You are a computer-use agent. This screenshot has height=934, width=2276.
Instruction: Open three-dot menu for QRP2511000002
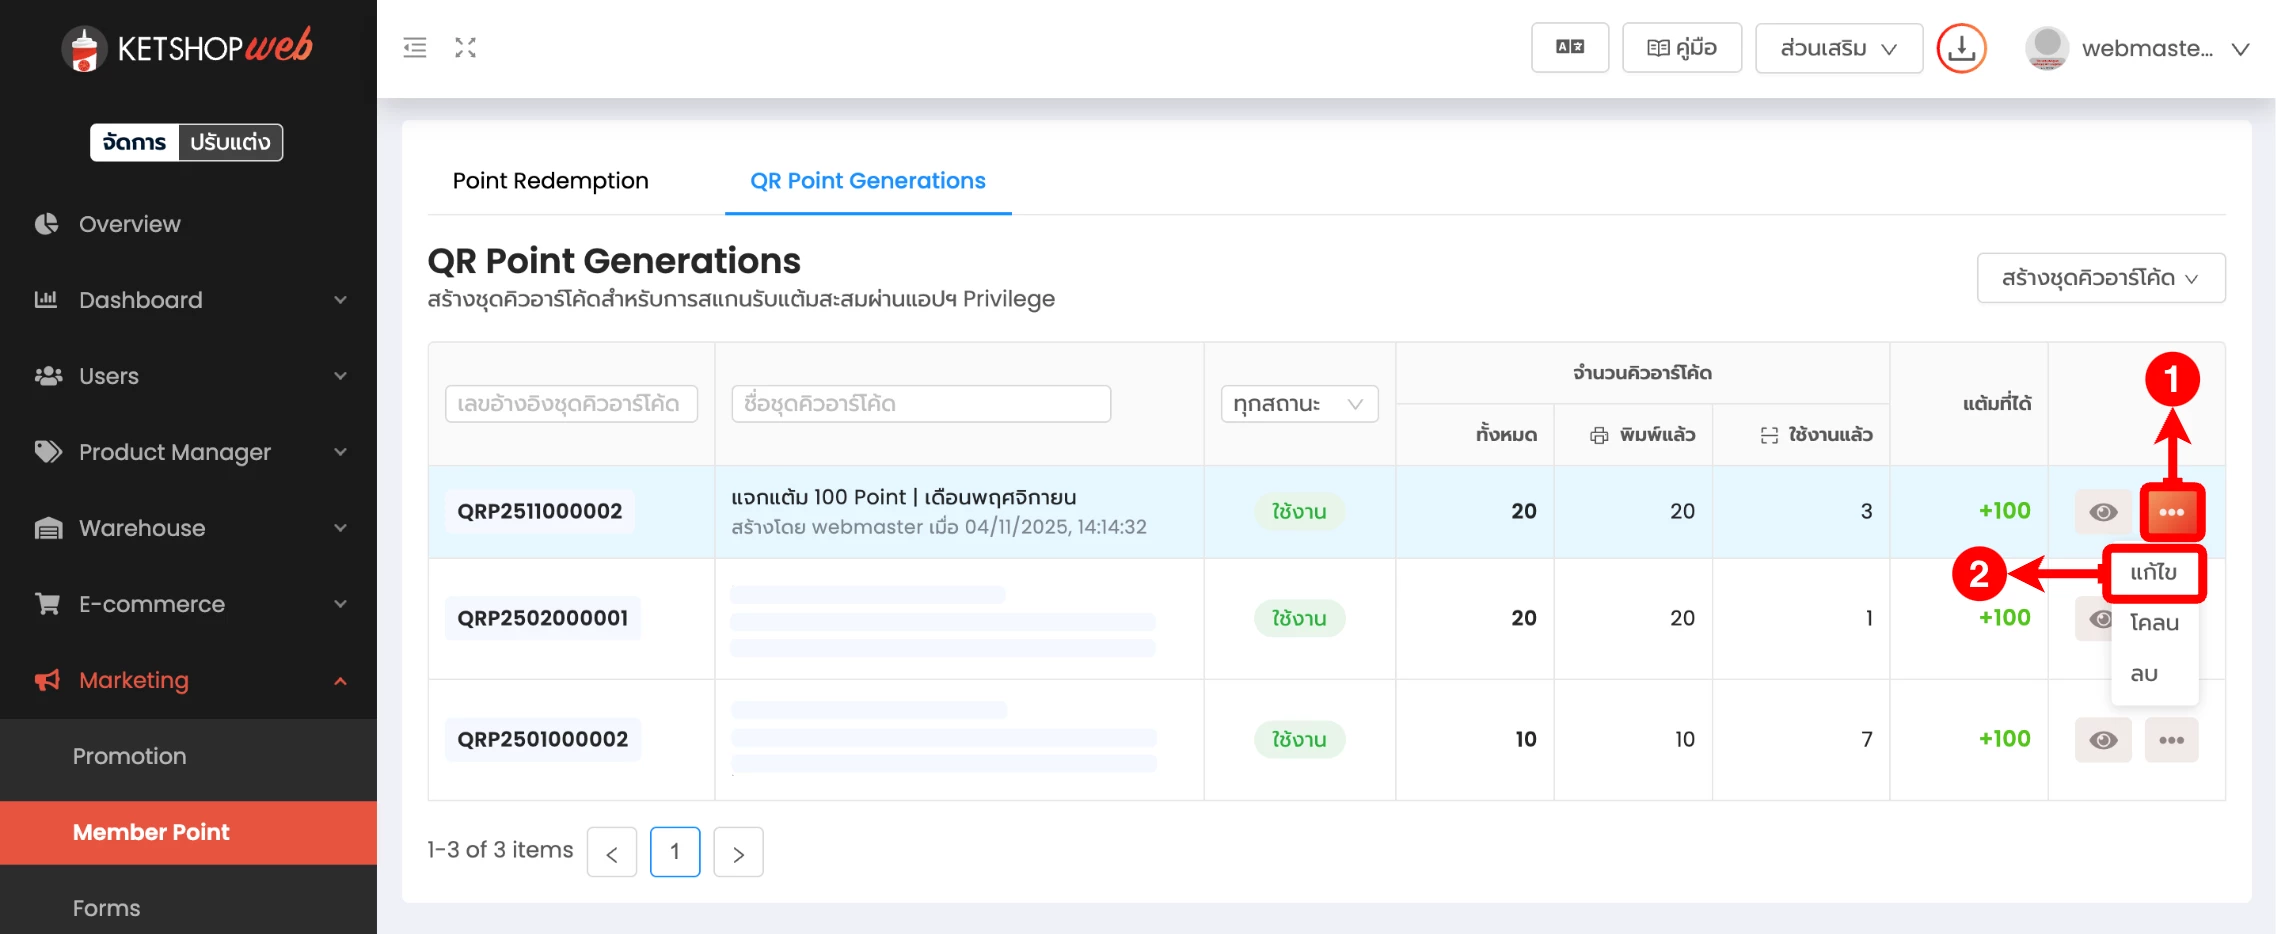pos(2171,512)
